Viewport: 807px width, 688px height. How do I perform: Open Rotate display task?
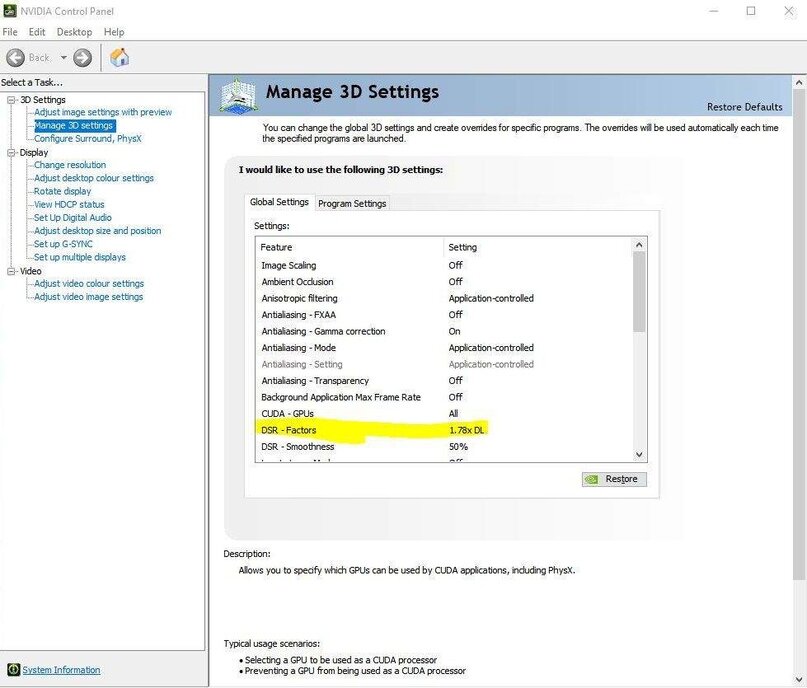click(x=62, y=191)
